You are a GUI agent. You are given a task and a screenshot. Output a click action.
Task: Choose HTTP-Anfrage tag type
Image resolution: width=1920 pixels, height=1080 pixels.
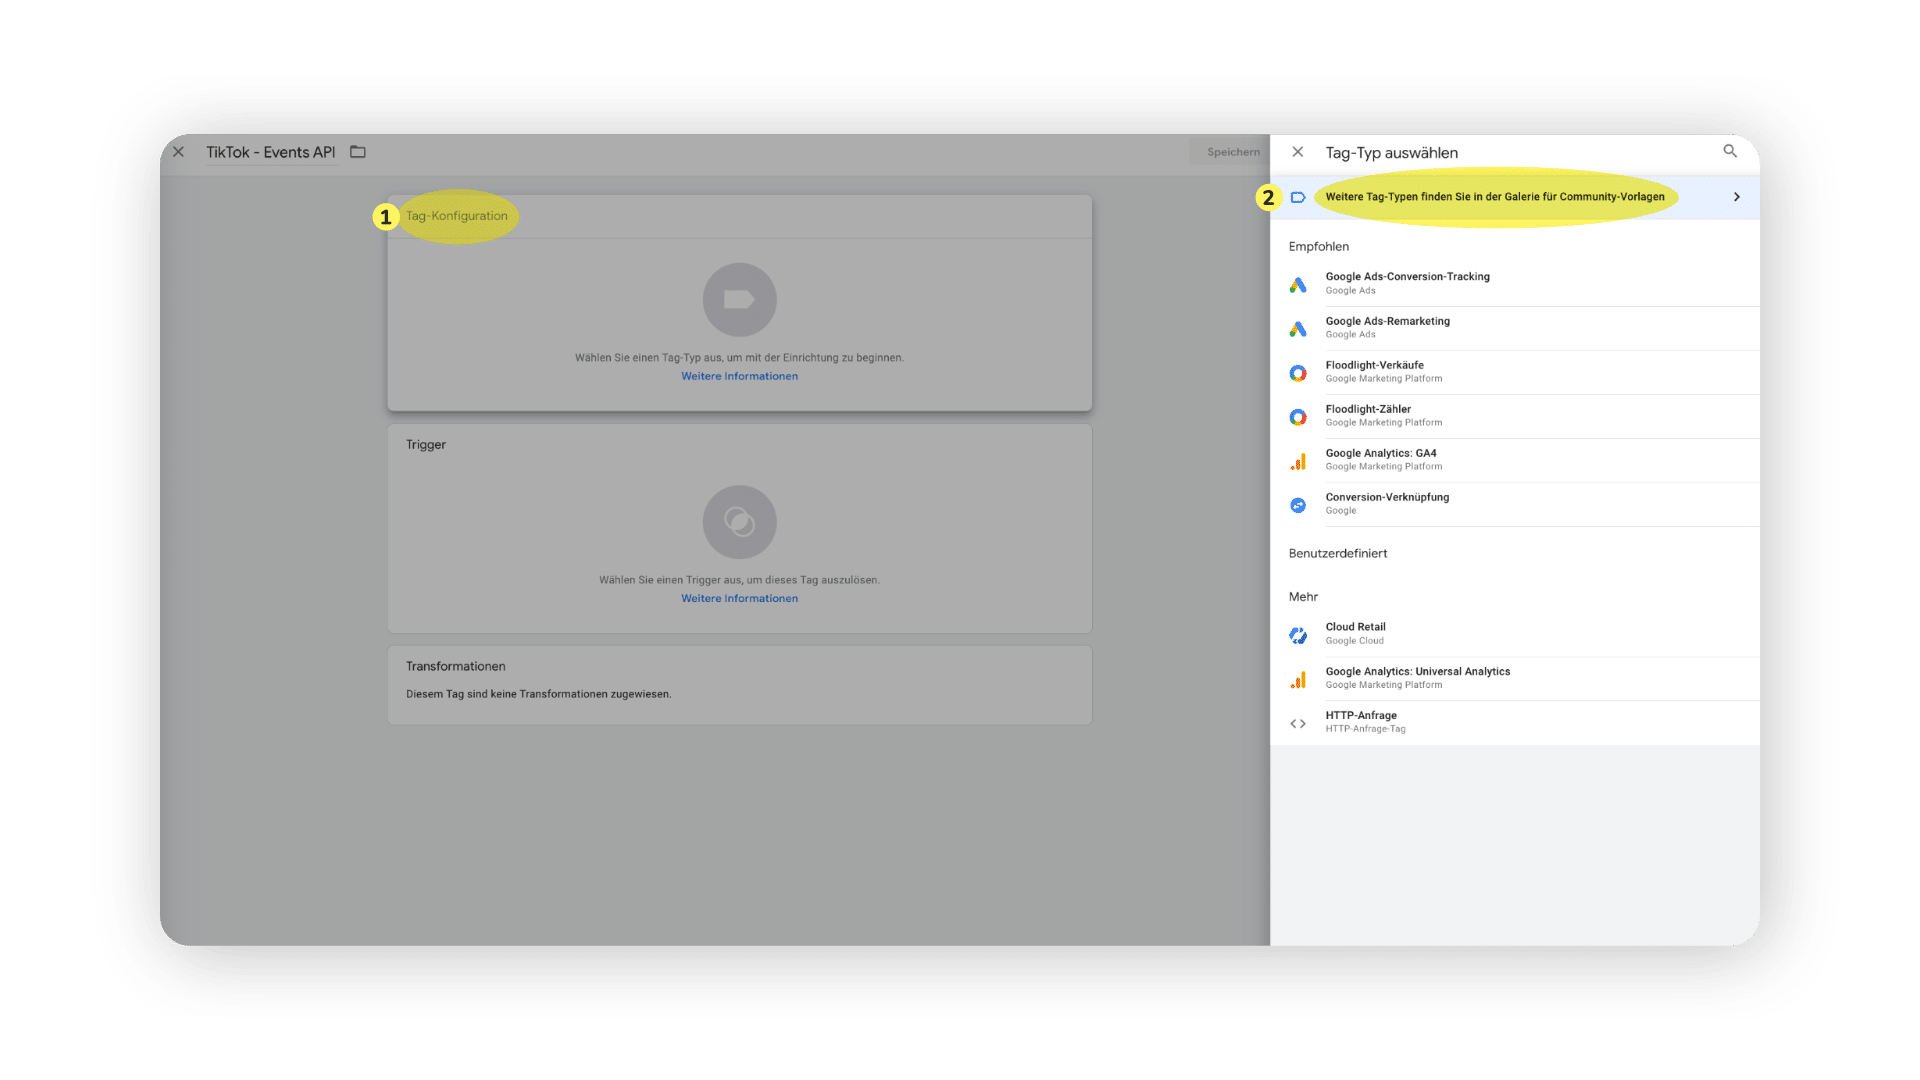1515,722
